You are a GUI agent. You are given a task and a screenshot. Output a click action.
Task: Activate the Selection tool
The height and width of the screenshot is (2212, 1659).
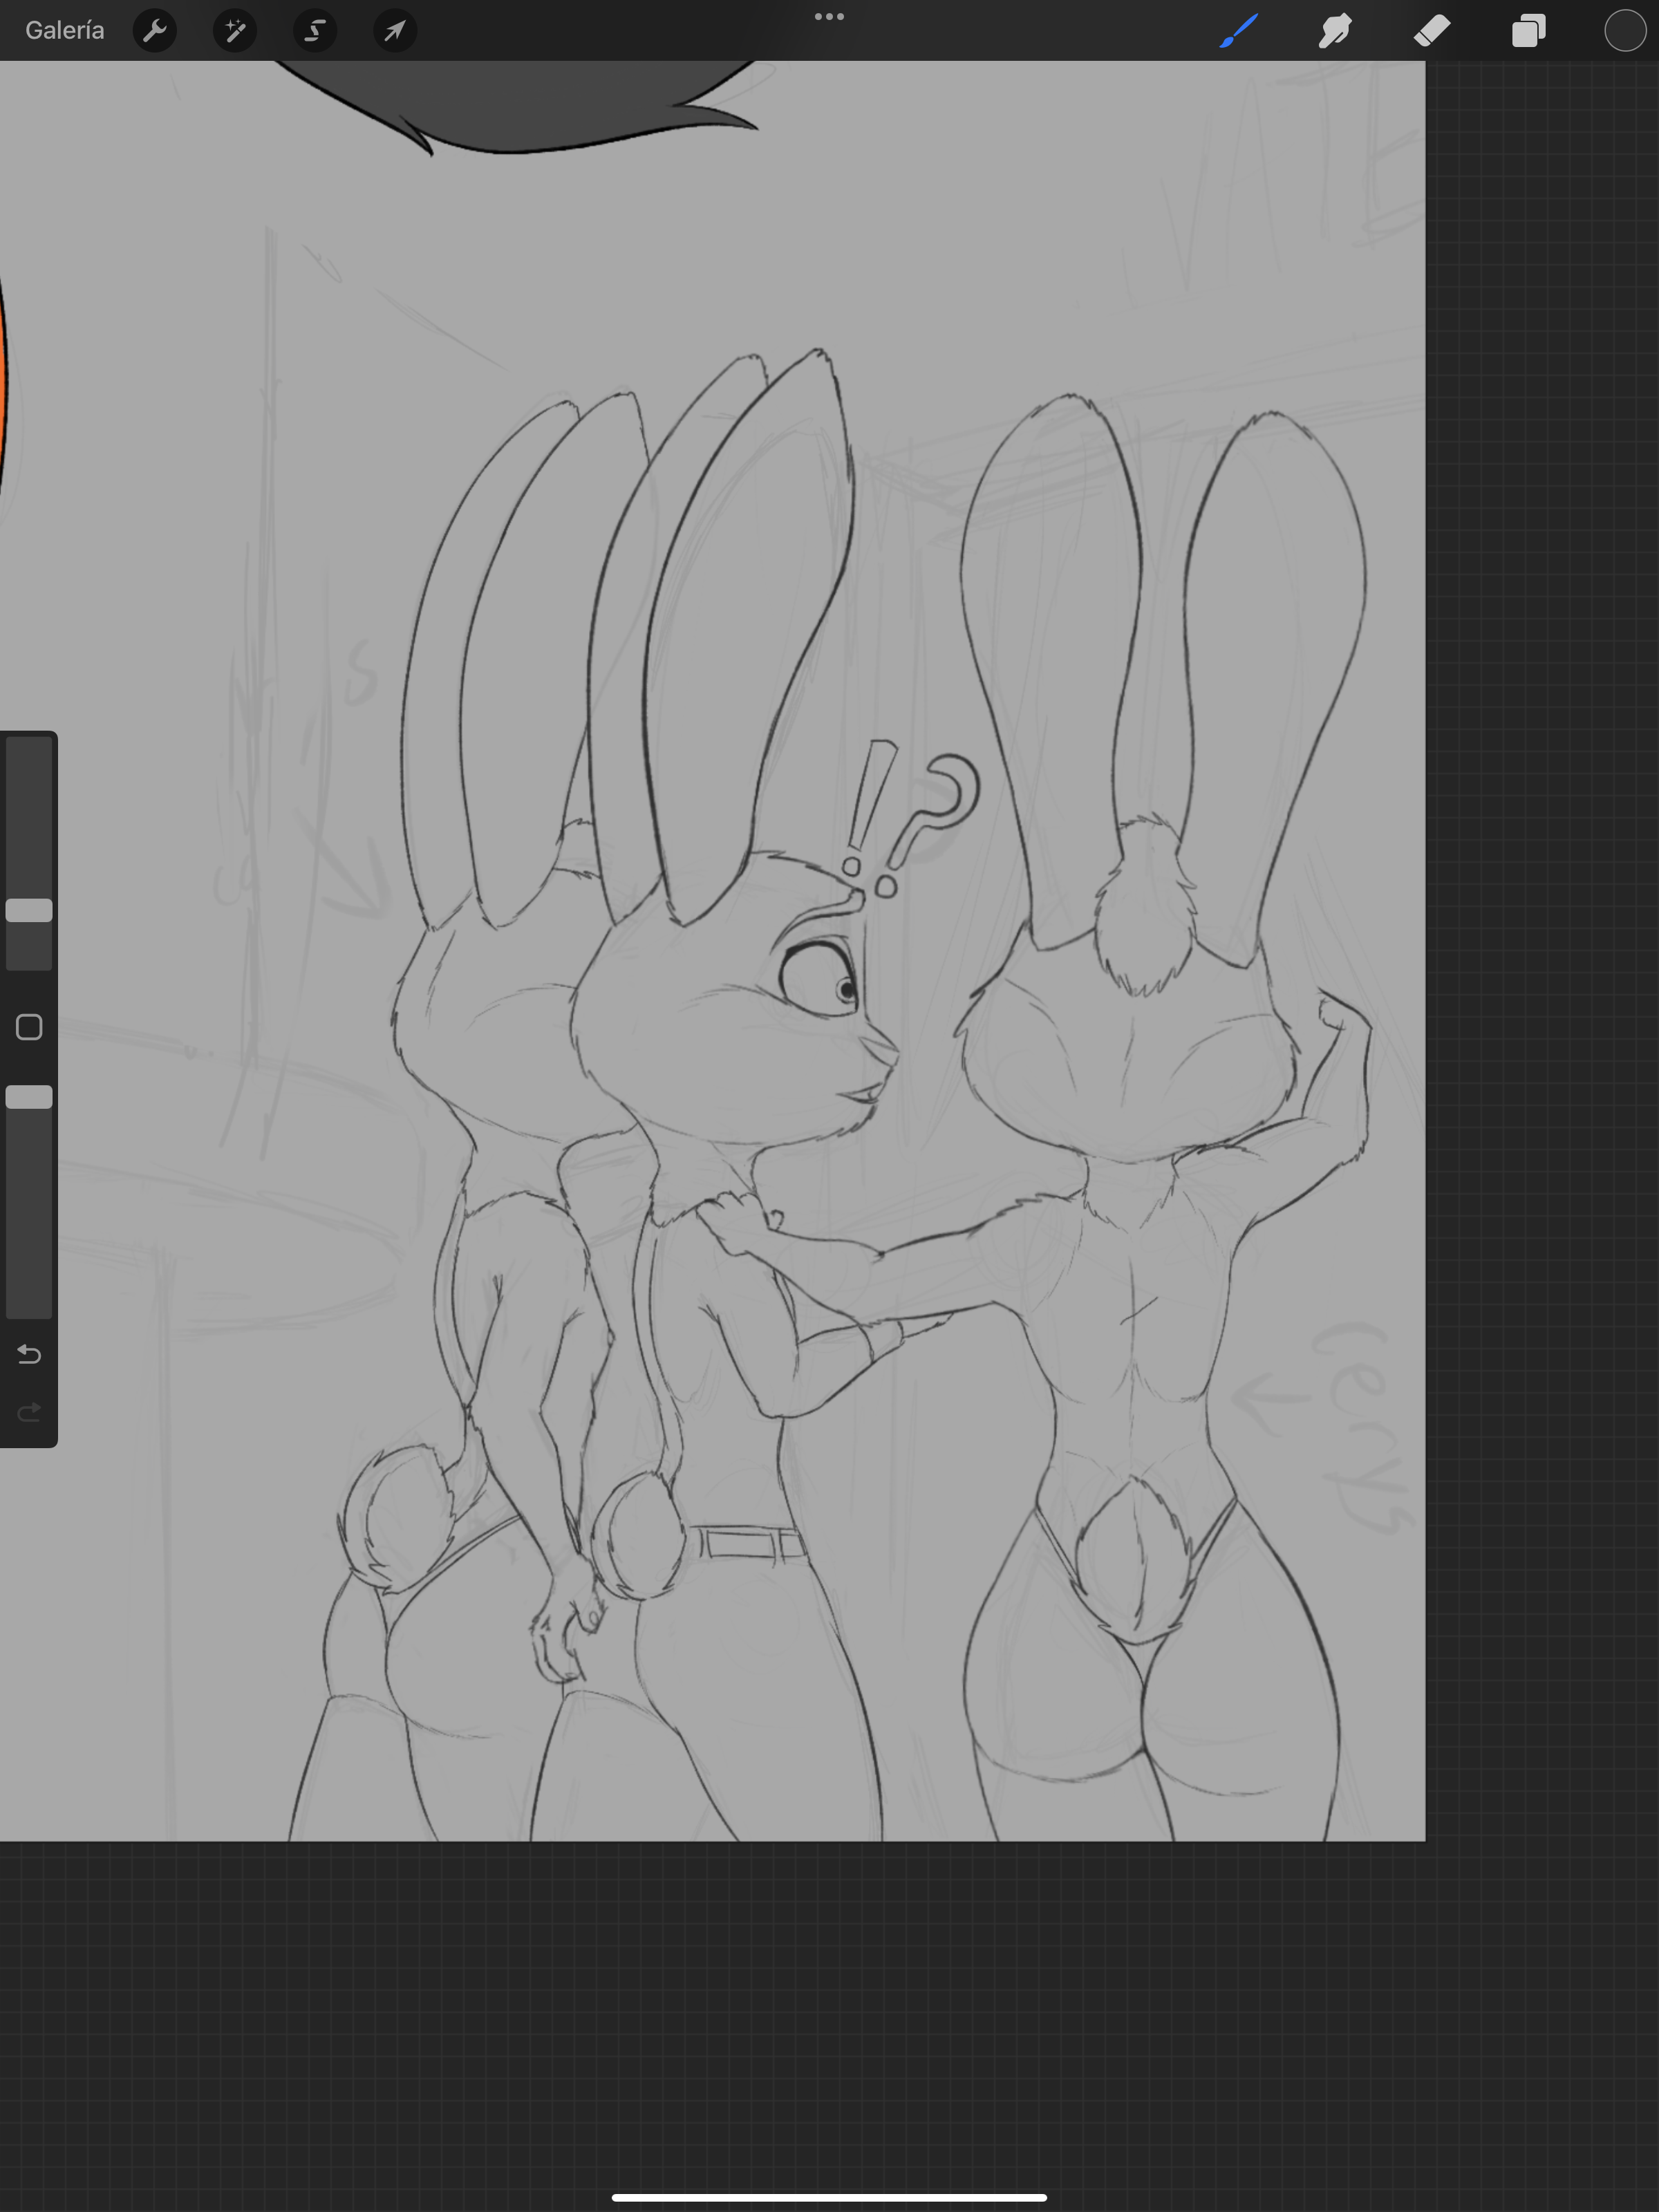click(315, 31)
